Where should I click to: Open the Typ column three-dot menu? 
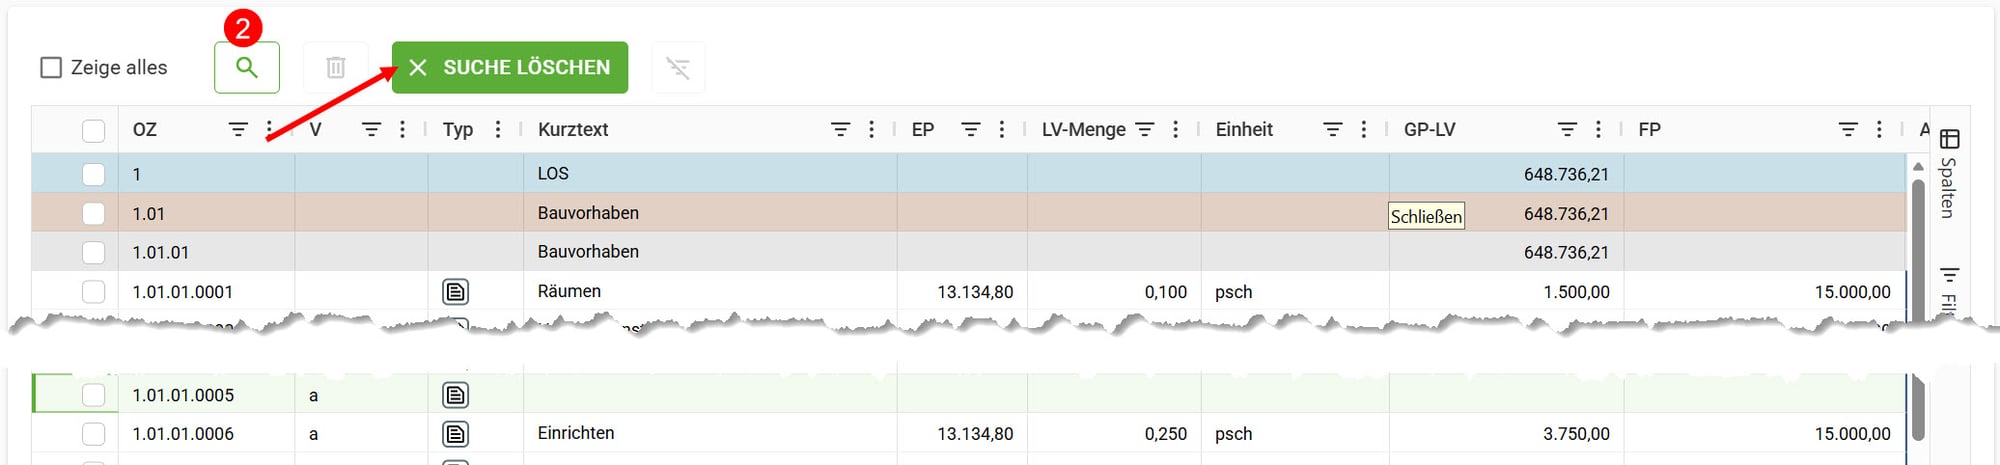(x=497, y=130)
